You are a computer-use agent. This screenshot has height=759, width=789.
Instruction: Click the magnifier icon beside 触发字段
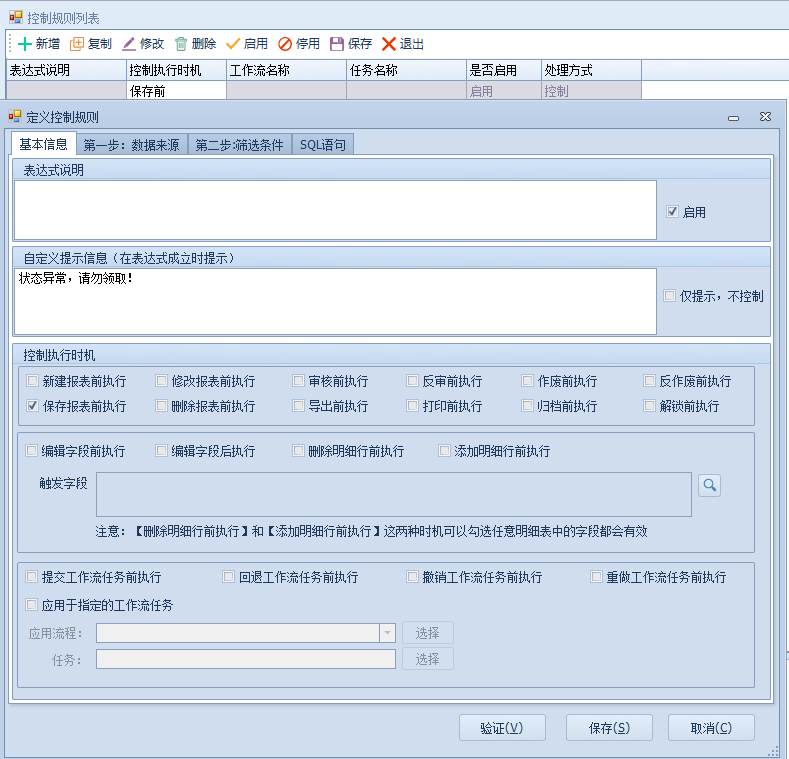tap(709, 485)
